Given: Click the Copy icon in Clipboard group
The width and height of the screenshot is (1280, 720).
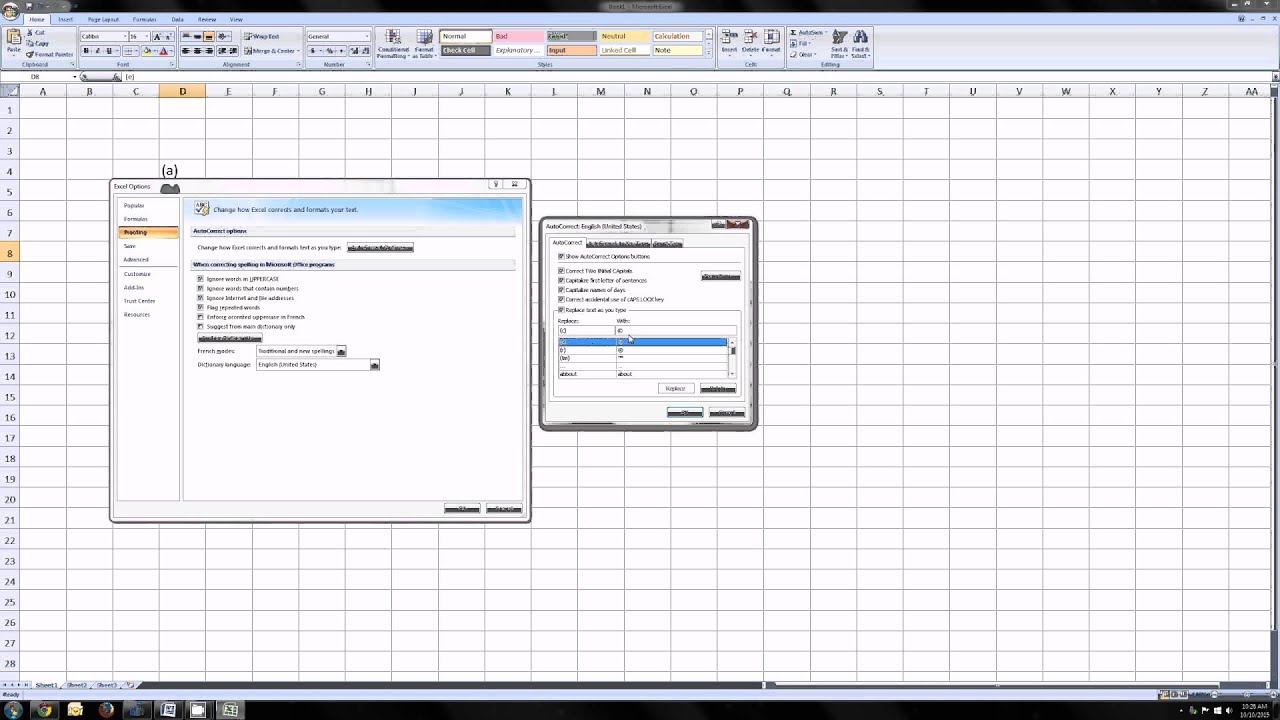Looking at the screenshot, I should [30, 43].
